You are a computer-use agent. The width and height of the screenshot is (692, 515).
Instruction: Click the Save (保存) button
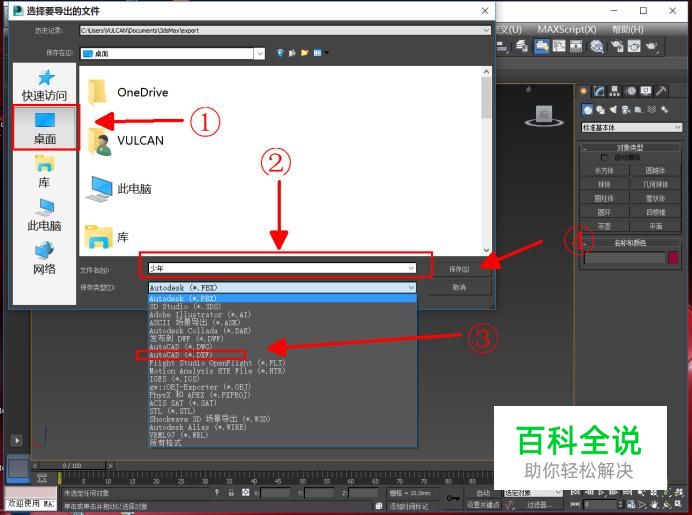(x=459, y=269)
